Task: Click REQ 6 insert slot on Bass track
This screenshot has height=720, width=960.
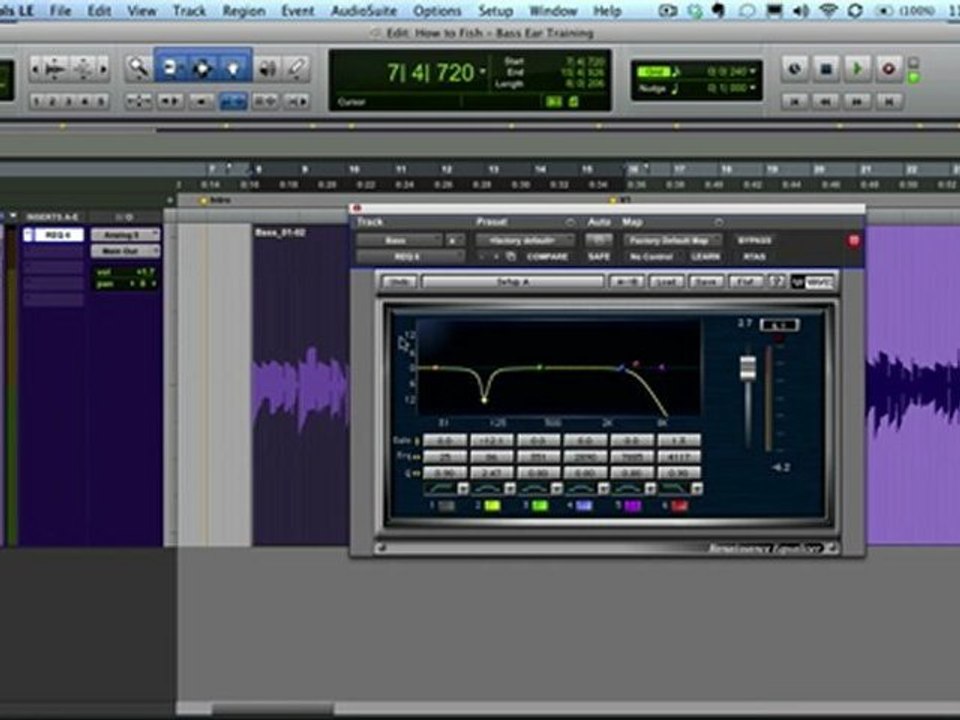Action: (59, 235)
